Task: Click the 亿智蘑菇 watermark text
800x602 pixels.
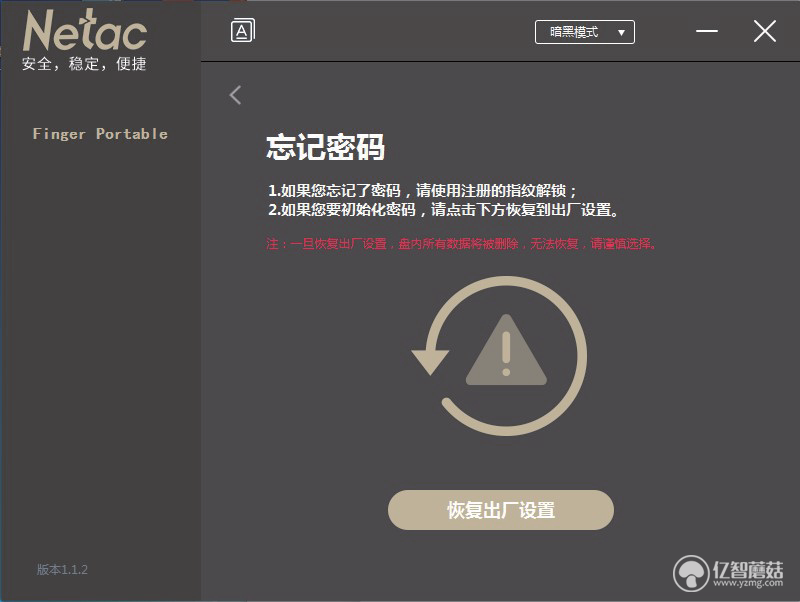Action: (x=748, y=568)
